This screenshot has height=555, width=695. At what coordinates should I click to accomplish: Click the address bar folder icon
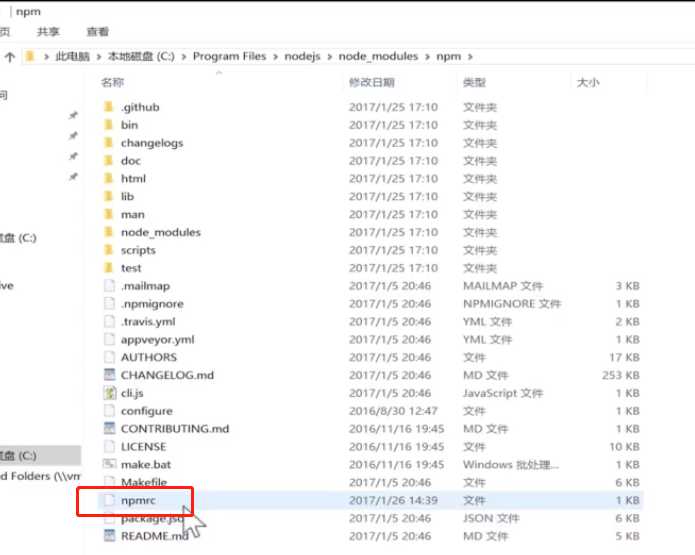pyautogui.click(x=30, y=56)
